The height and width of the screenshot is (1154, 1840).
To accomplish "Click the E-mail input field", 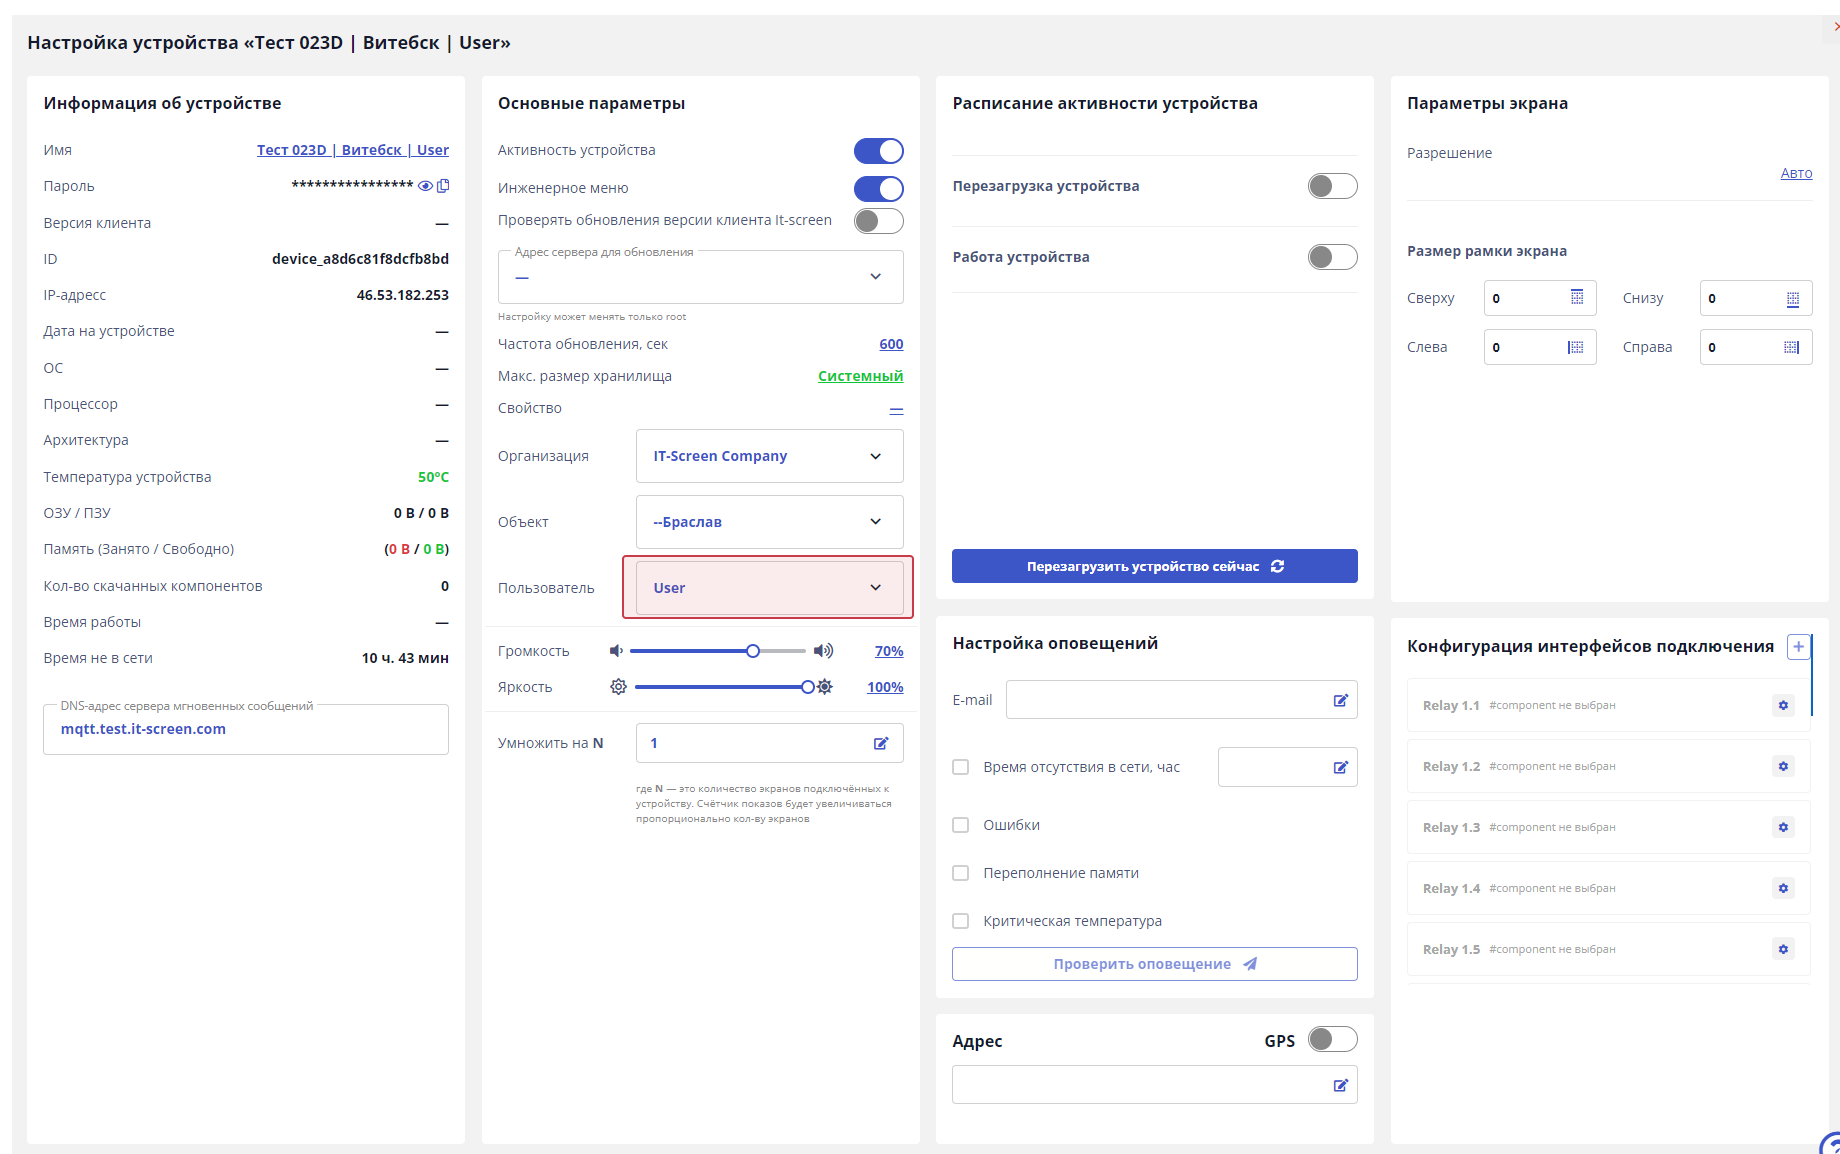I will [x=1182, y=700].
